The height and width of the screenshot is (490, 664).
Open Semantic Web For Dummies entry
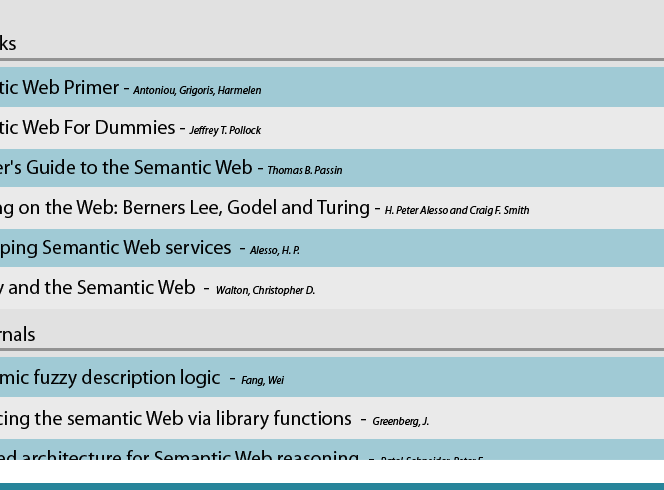(x=87, y=128)
